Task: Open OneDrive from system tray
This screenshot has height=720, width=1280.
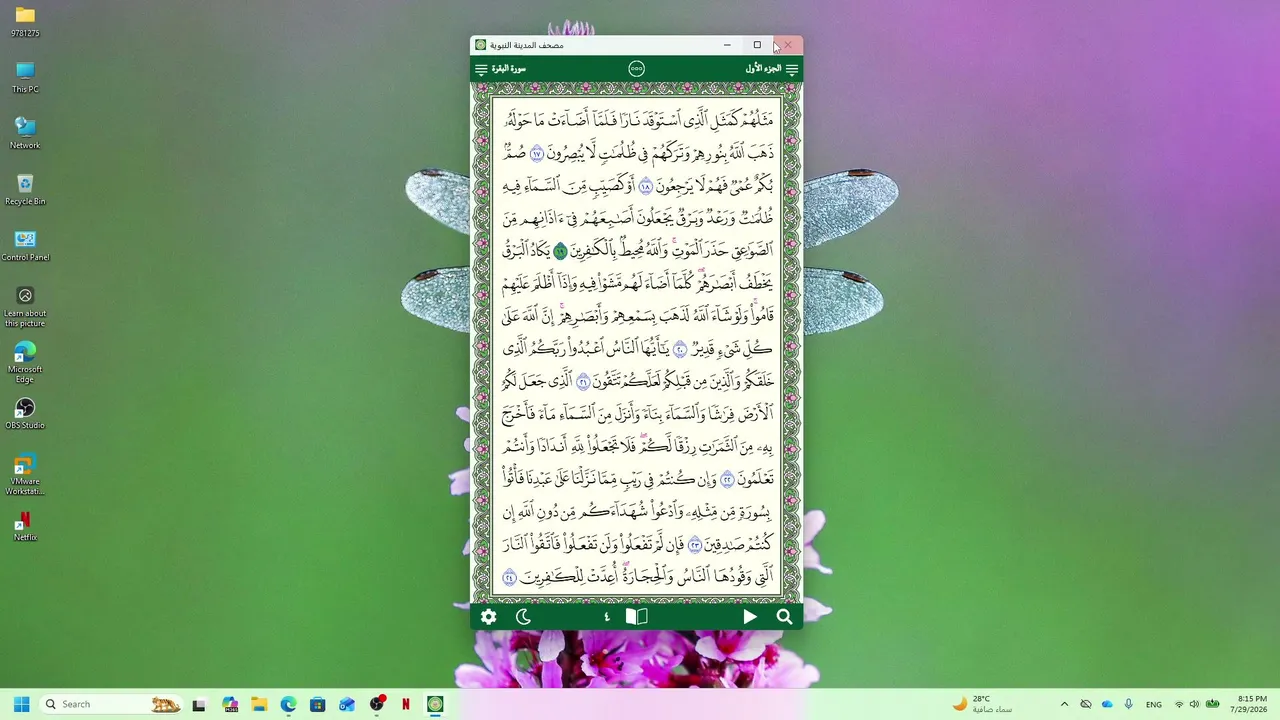Action: pyautogui.click(x=1107, y=704)
